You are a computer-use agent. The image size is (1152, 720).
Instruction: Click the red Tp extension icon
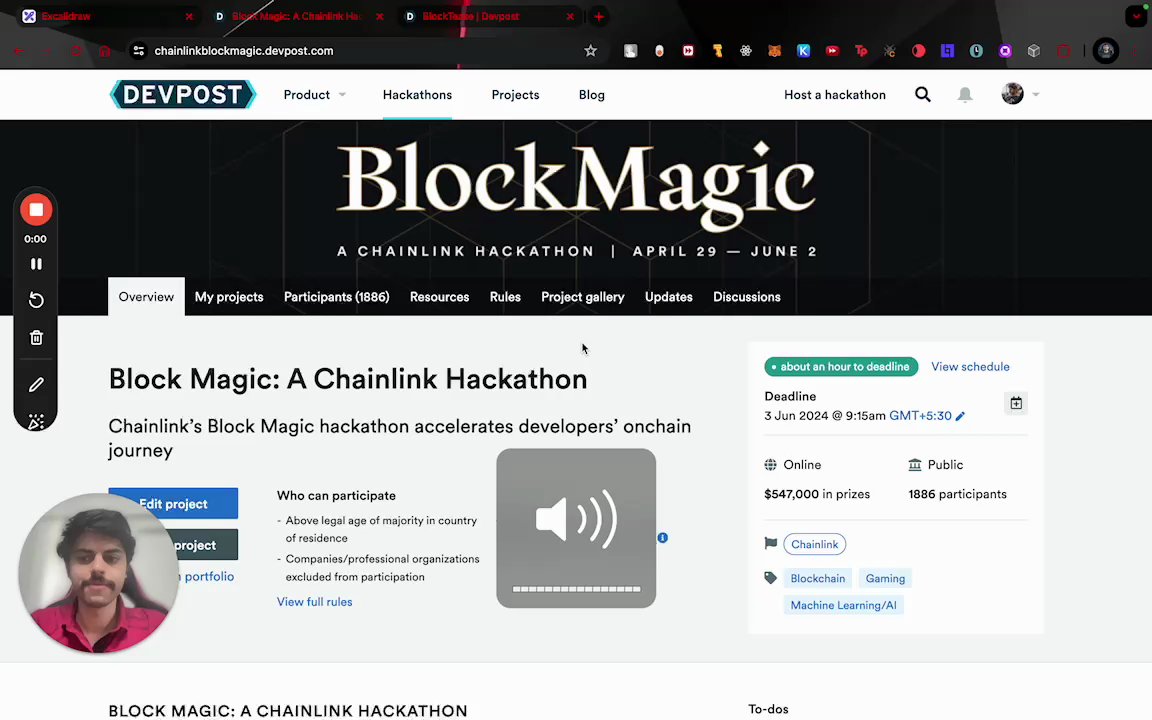click(861, 51)
